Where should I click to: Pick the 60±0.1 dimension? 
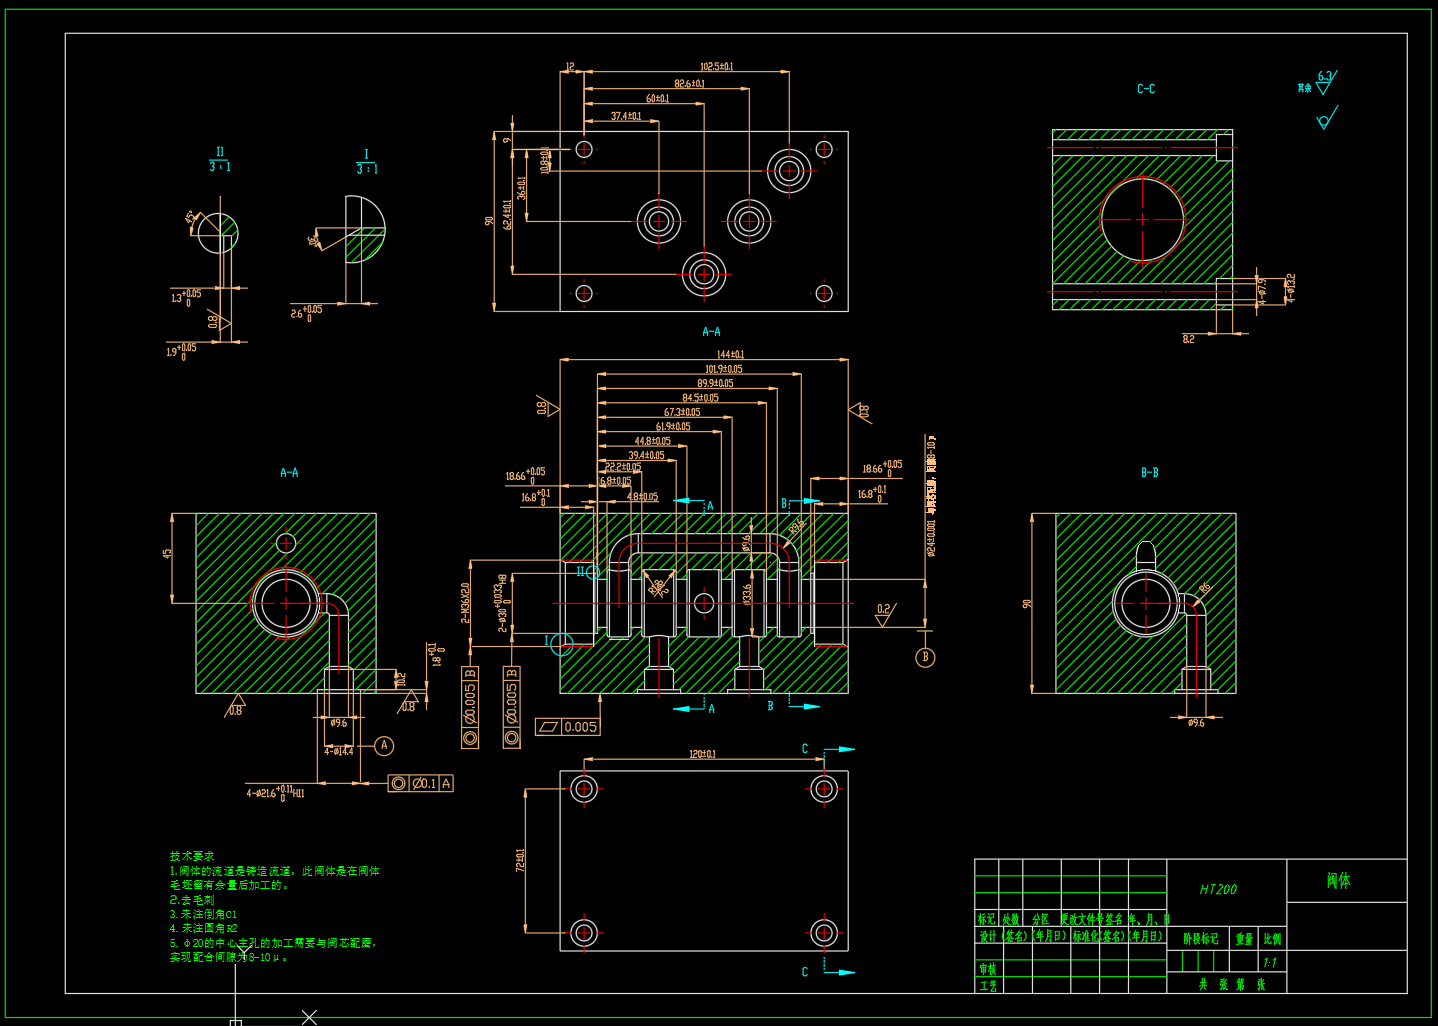pos(657,98)
